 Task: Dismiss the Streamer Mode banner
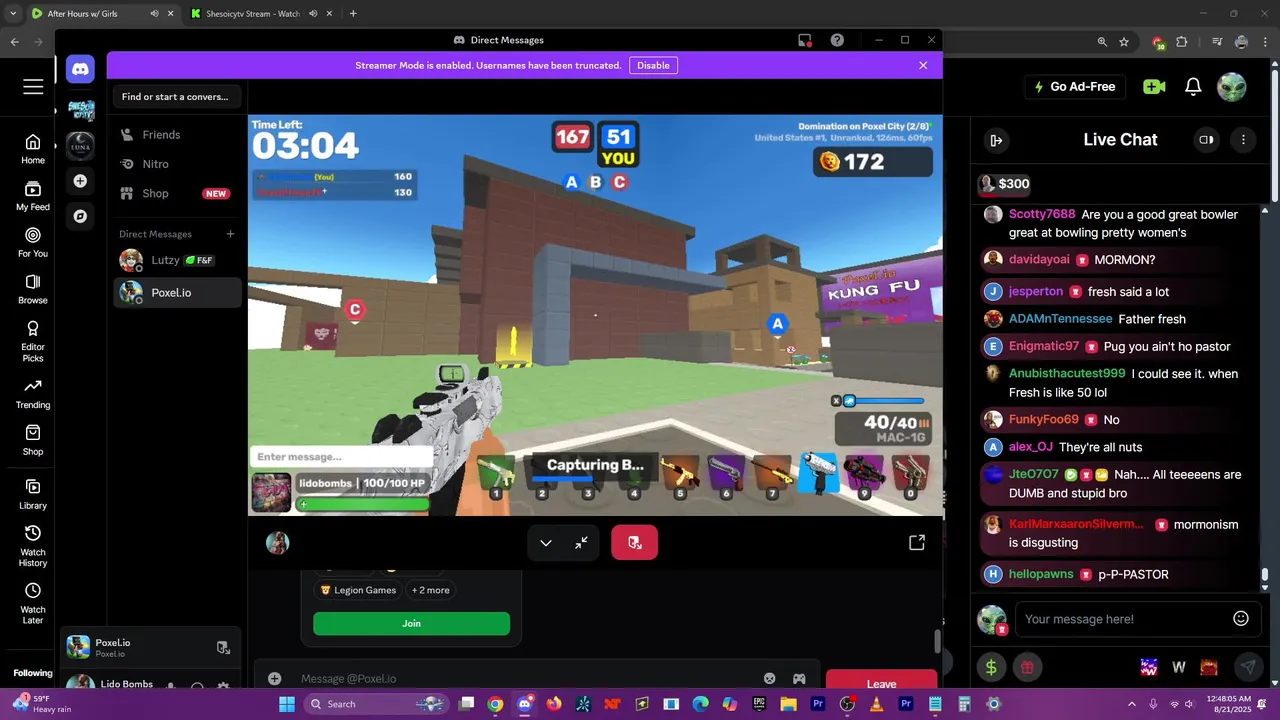[923, 65]
